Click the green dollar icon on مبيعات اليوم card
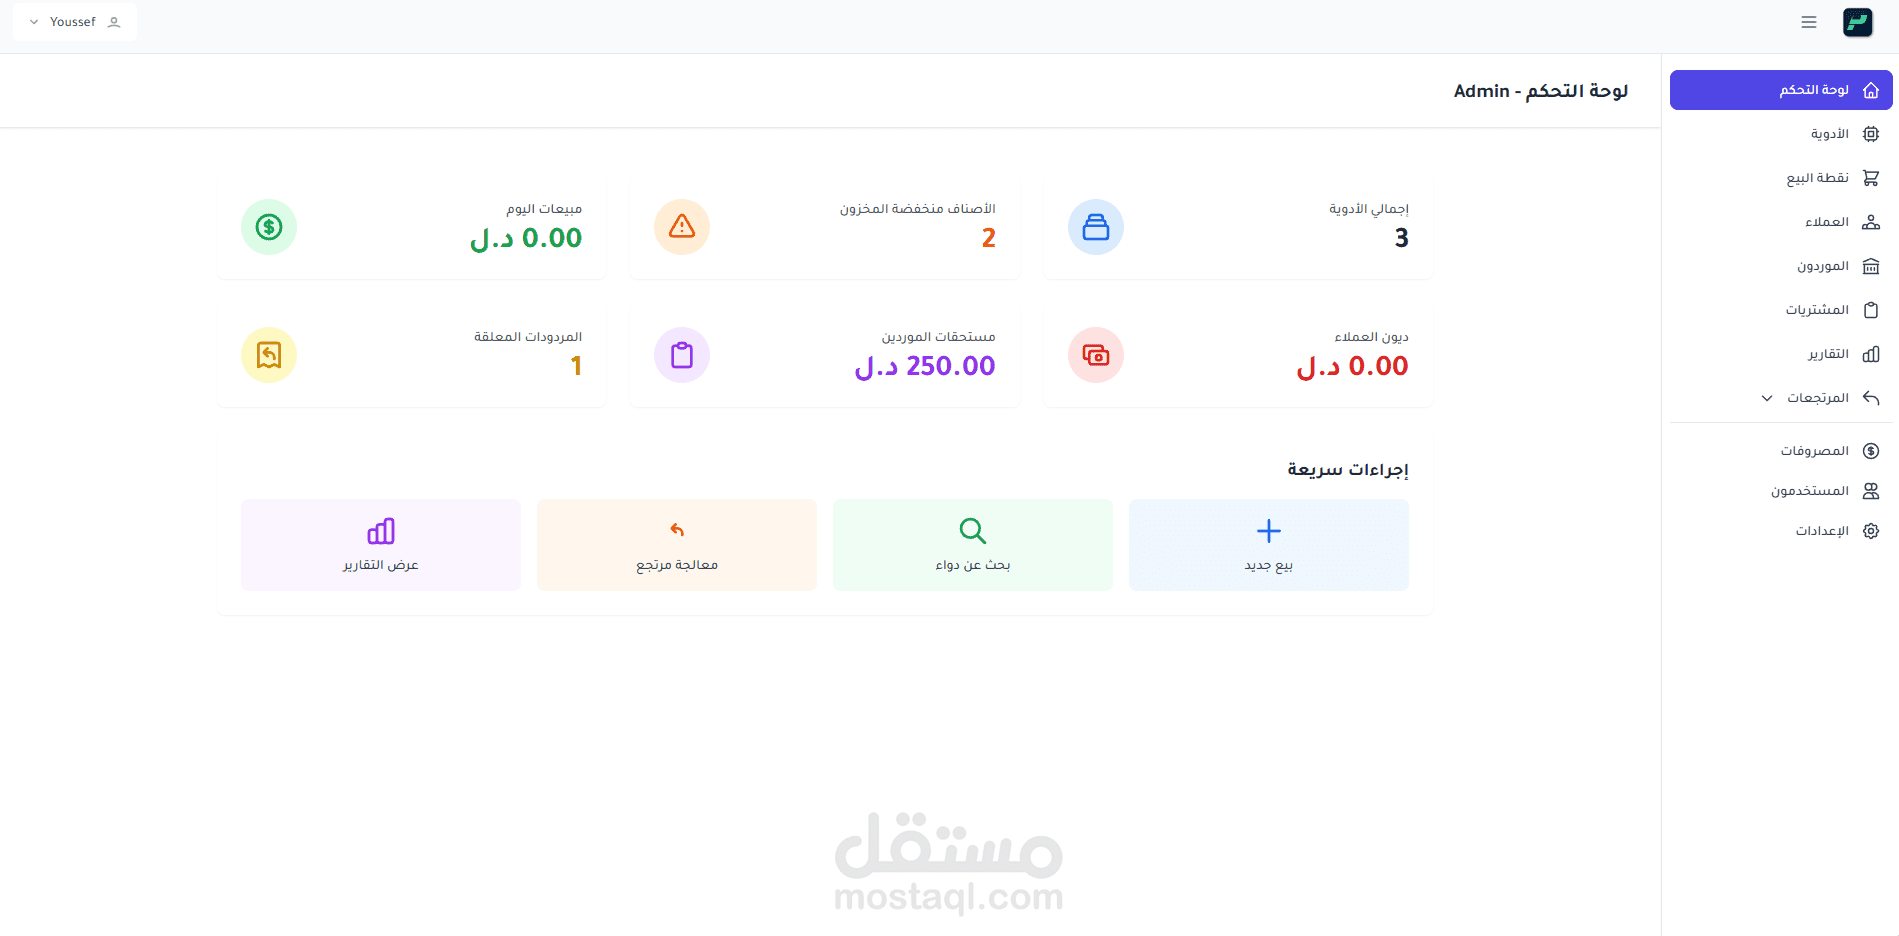 [x=268, y=227]
